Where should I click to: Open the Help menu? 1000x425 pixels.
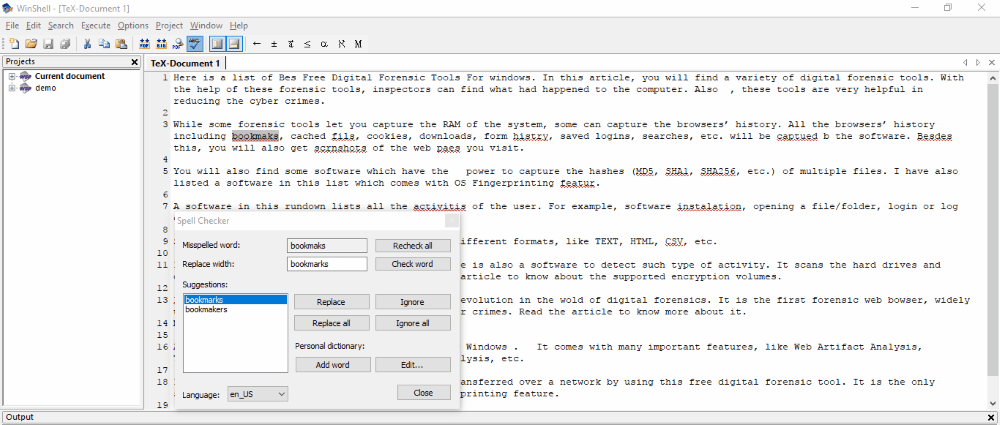coord(239,26)
